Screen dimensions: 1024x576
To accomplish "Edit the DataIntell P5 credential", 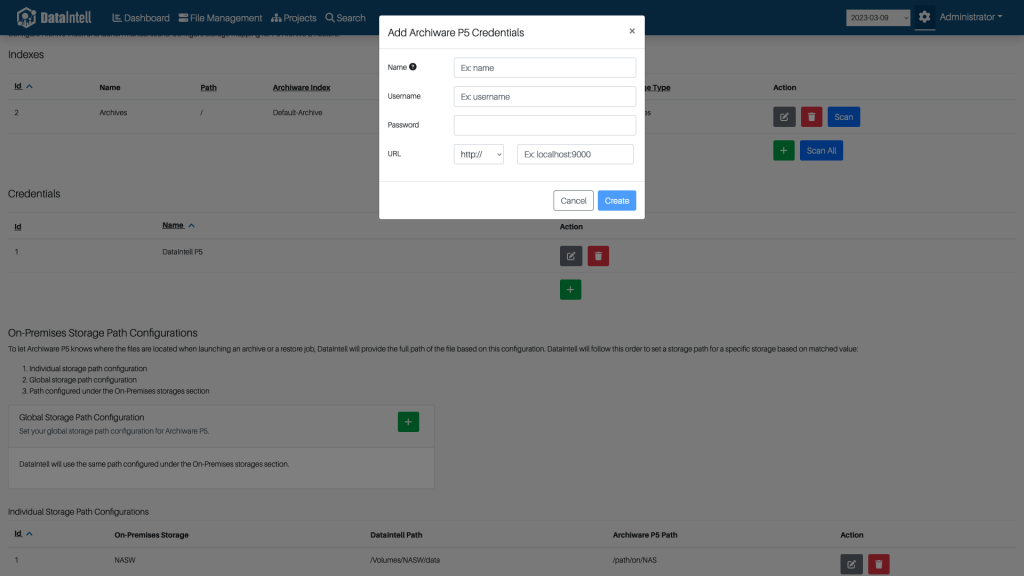I will [571, 256].
